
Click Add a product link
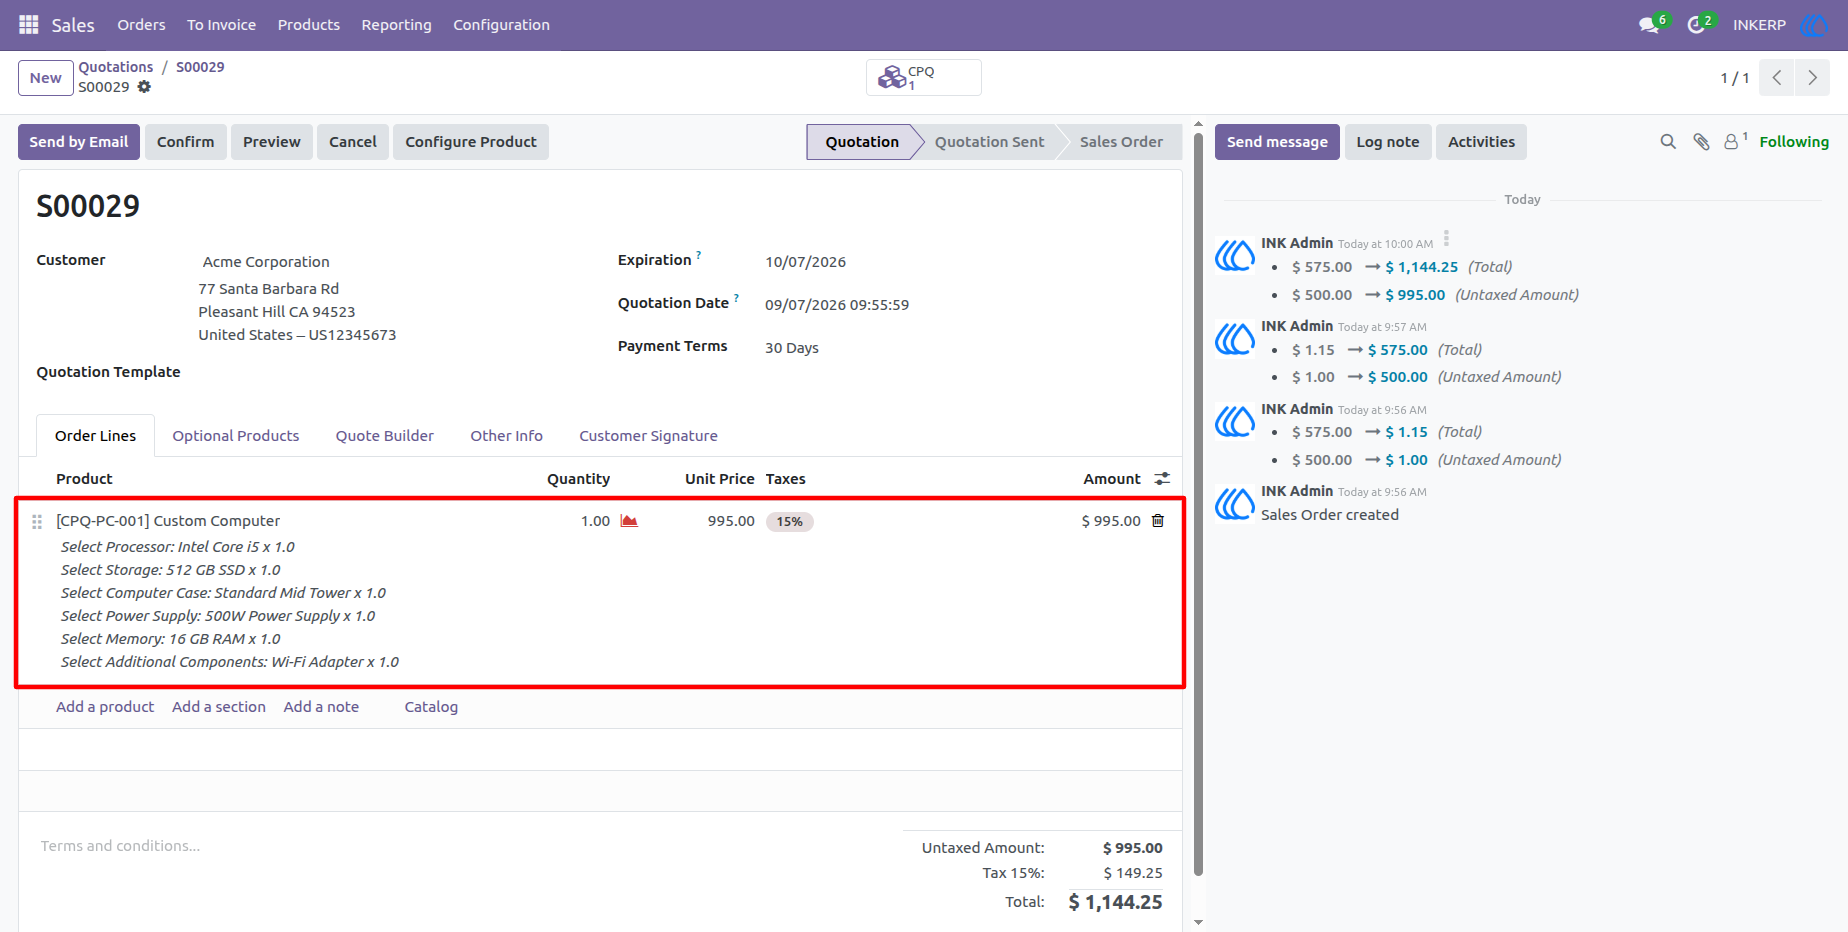coord(105,707)
